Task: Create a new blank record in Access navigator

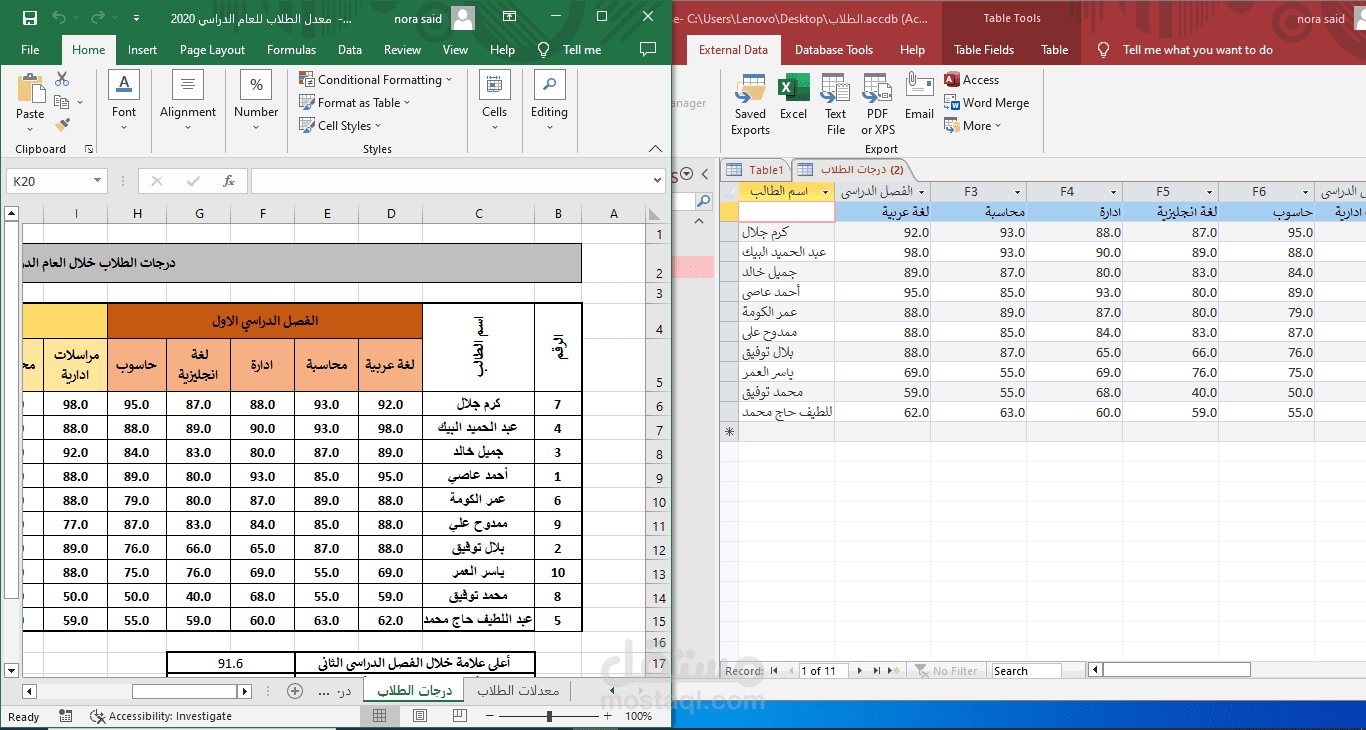Action: (894, 671)
